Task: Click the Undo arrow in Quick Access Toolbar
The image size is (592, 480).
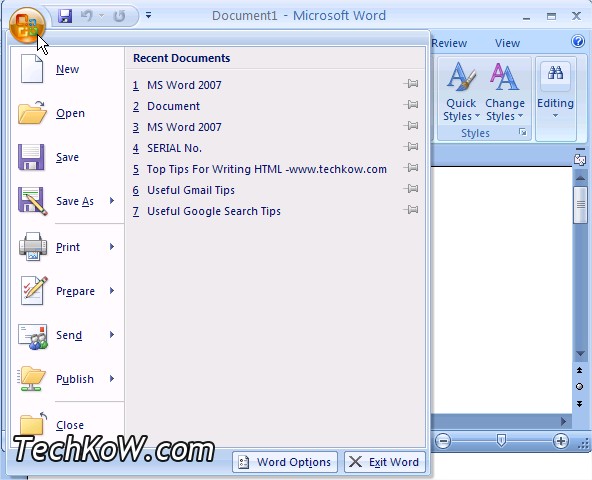Action: pyautogui.click(x=86, y=16)
